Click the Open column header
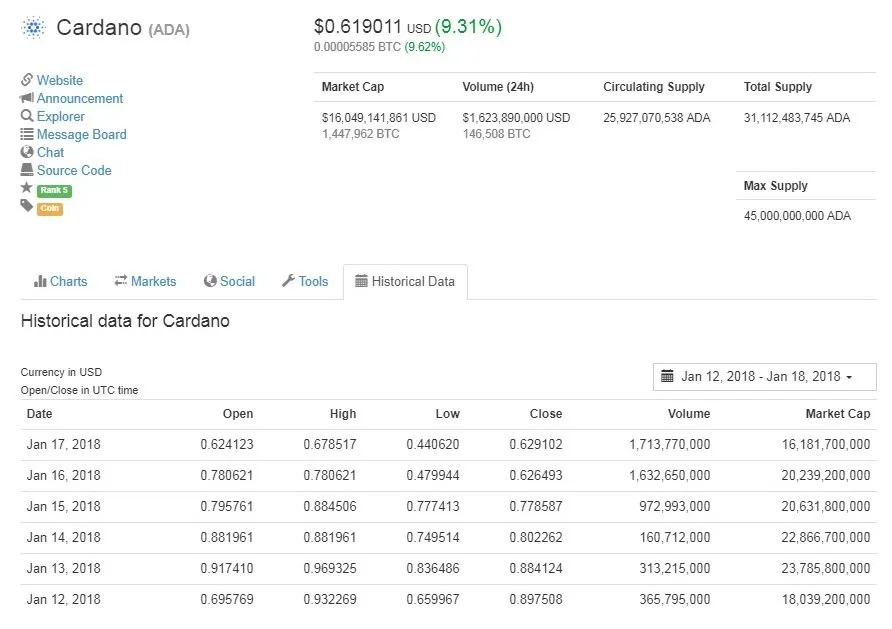Viewport: 892px width, 629px height. point(238,414)
